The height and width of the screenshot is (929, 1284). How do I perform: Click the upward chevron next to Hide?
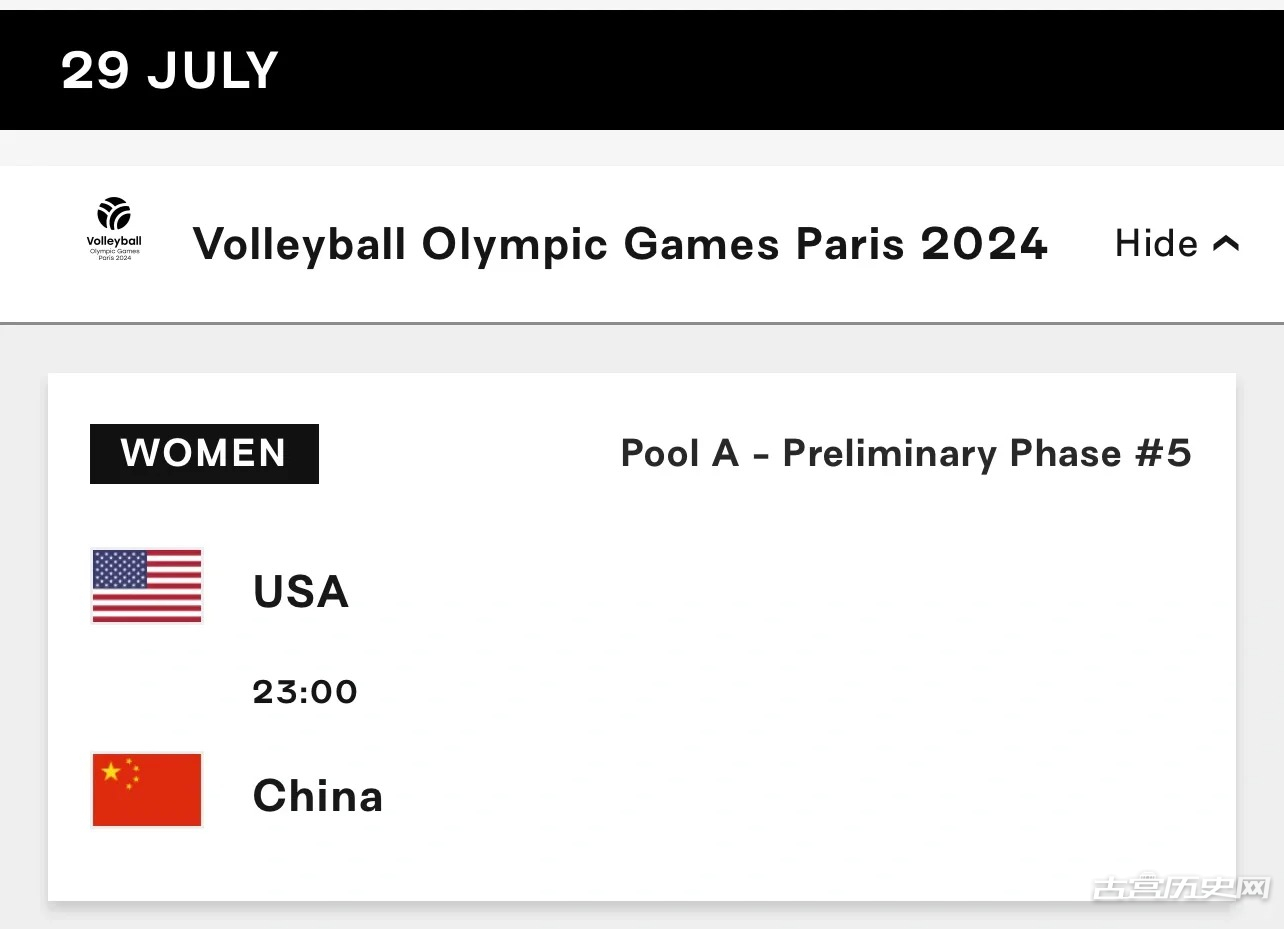pos(1226,243)
